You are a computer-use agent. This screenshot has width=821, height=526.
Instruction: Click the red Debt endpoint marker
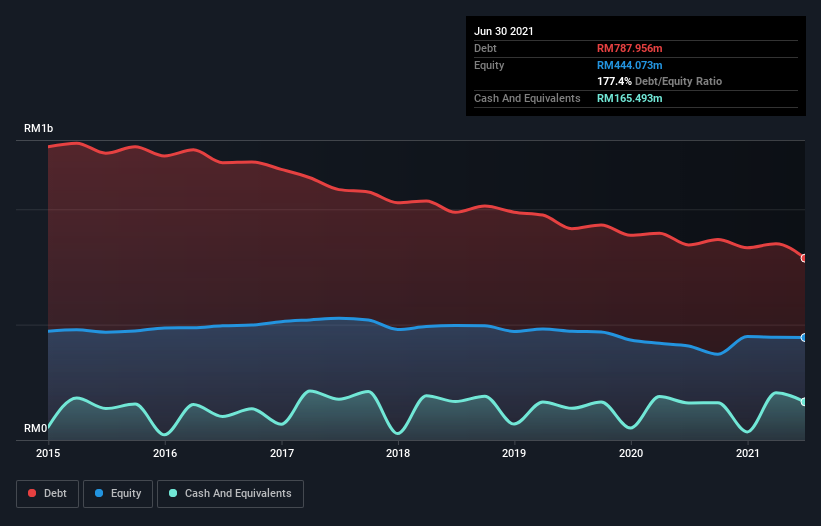[x=804, y=258]
